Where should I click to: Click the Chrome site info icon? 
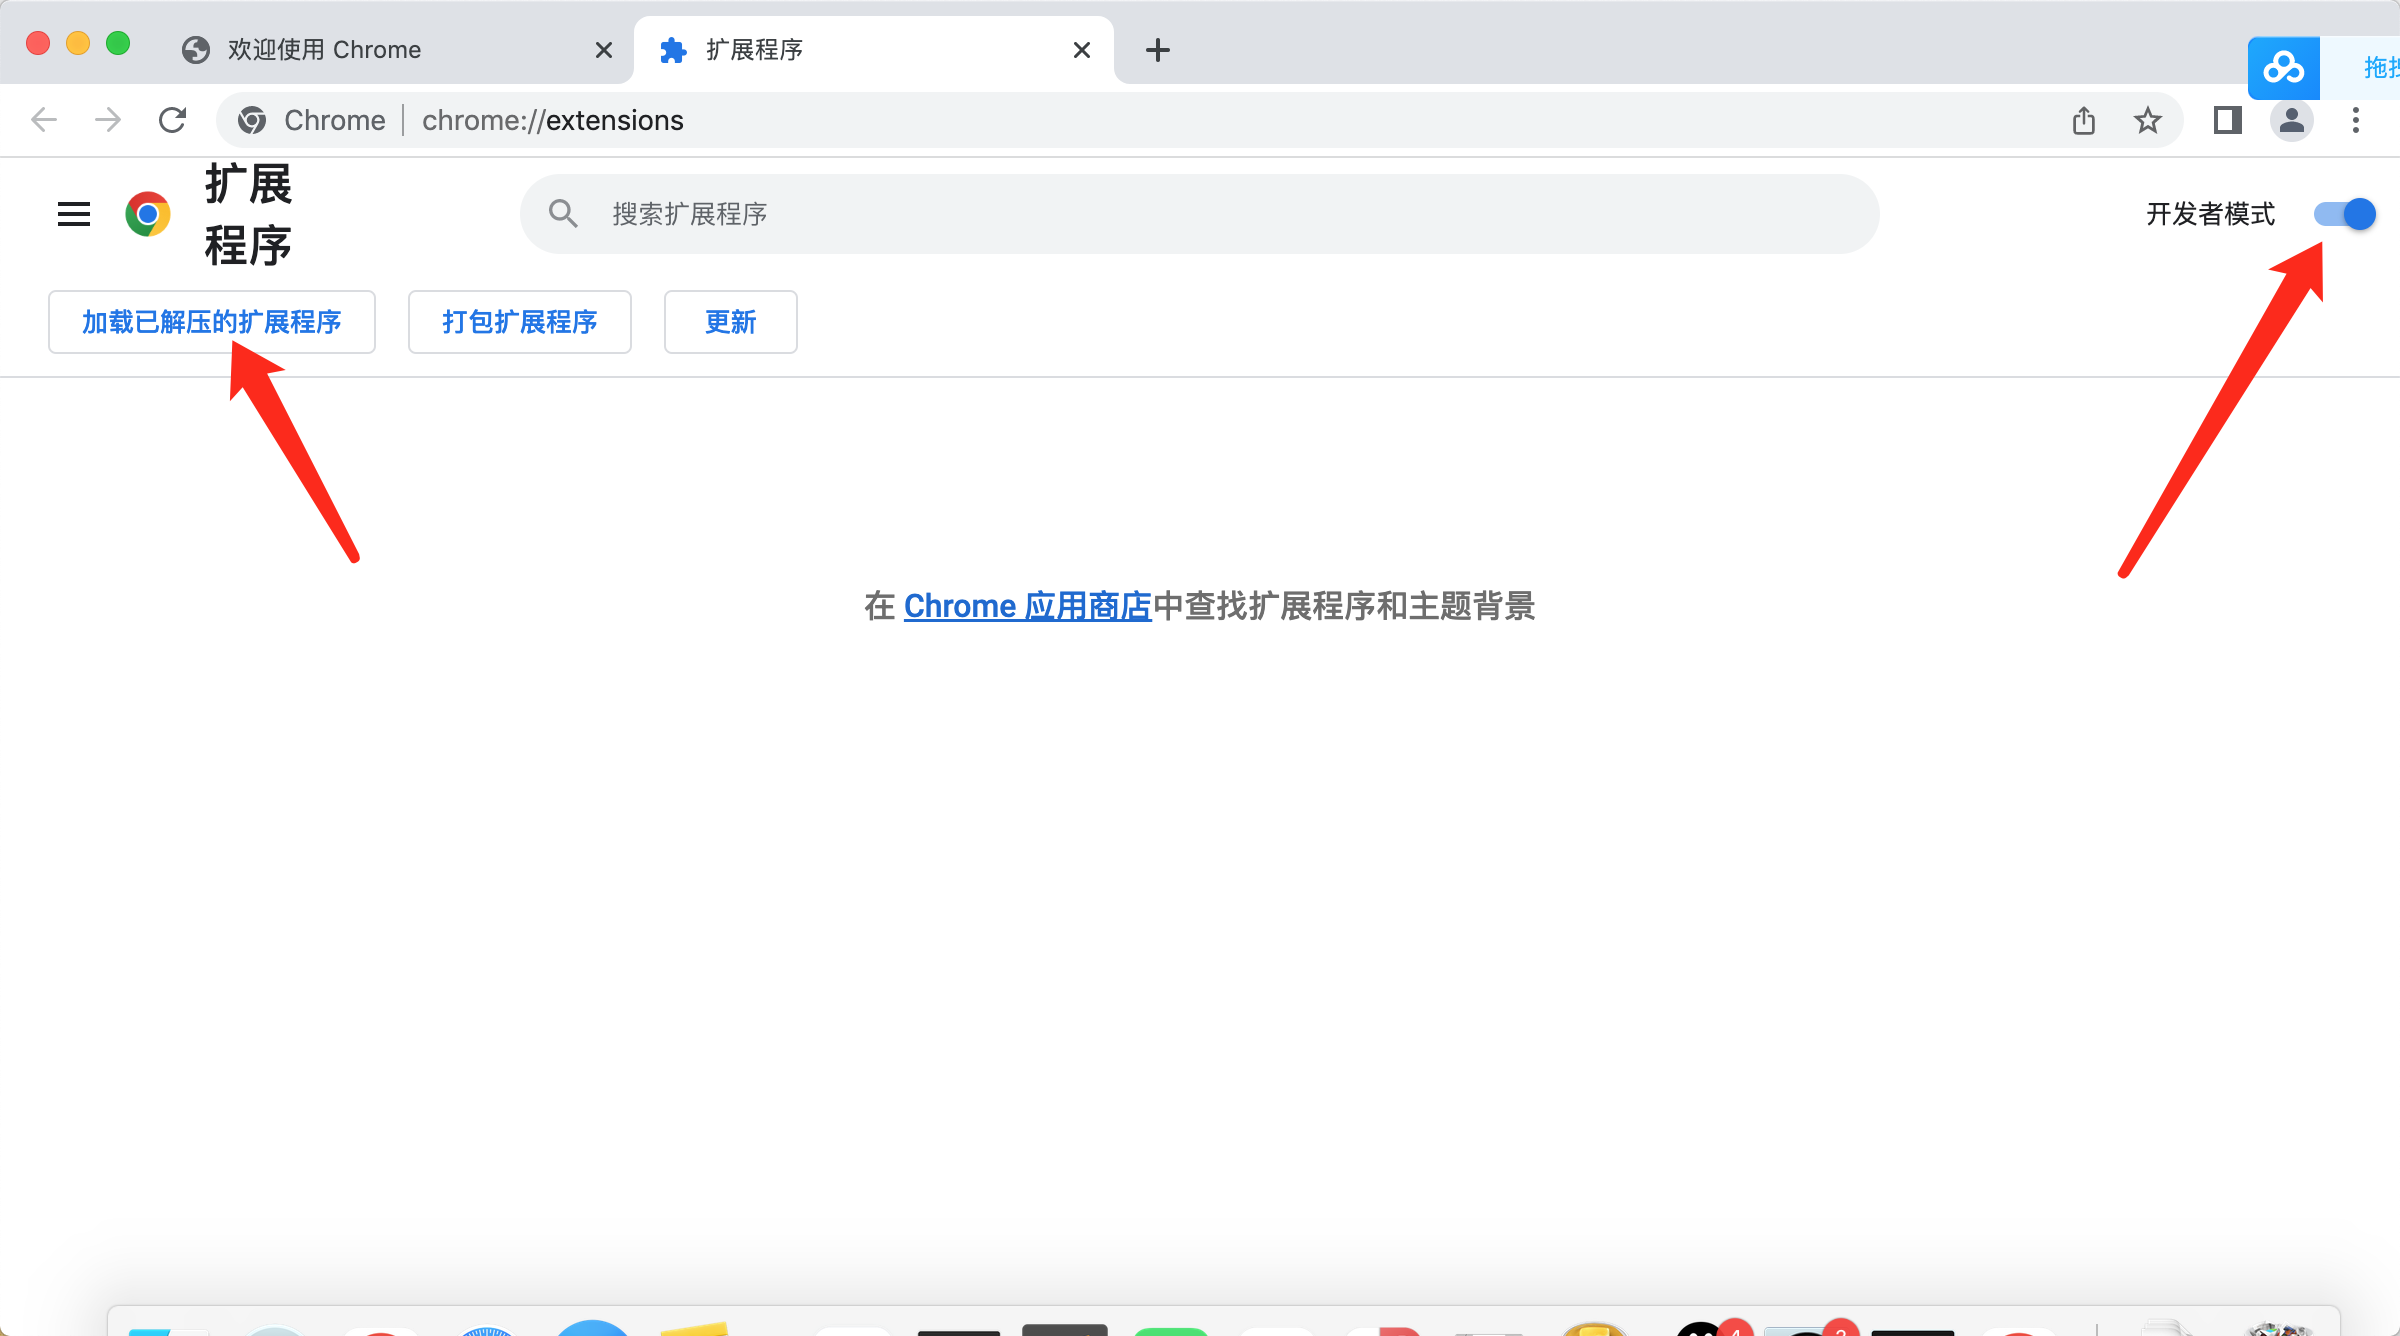click(x=252, y=120)
